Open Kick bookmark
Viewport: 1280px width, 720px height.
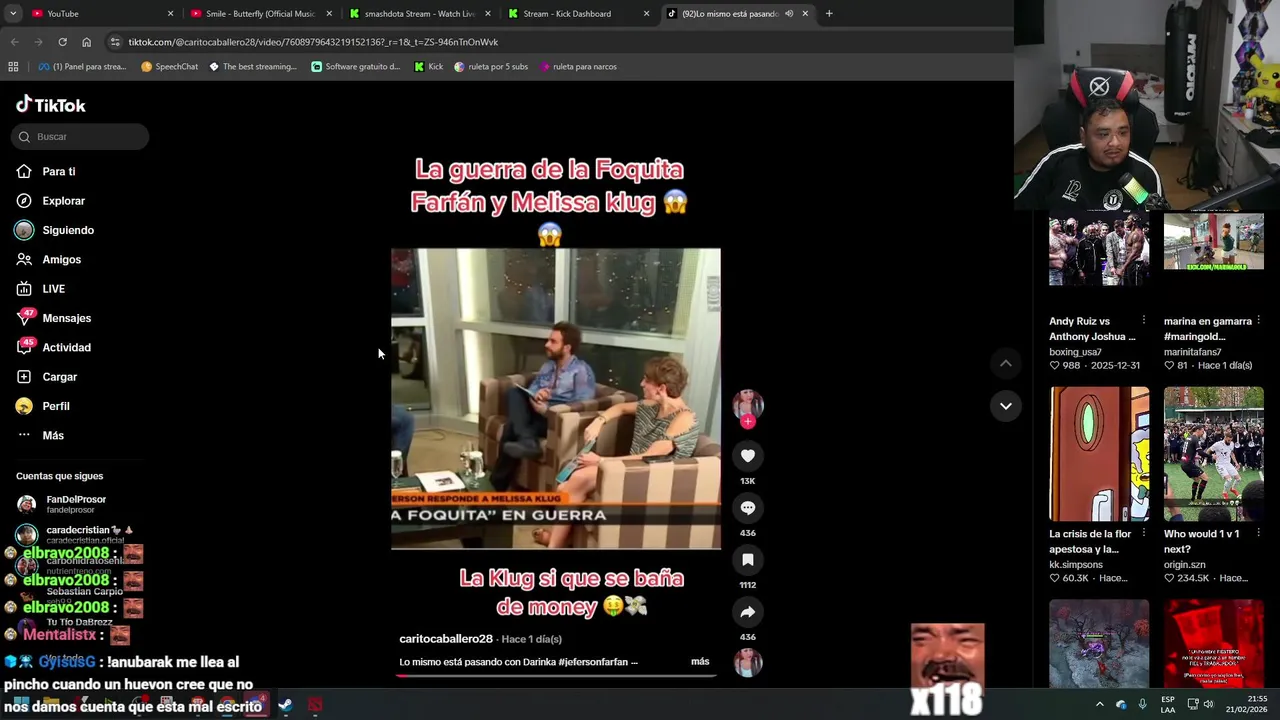pos(429,67)
